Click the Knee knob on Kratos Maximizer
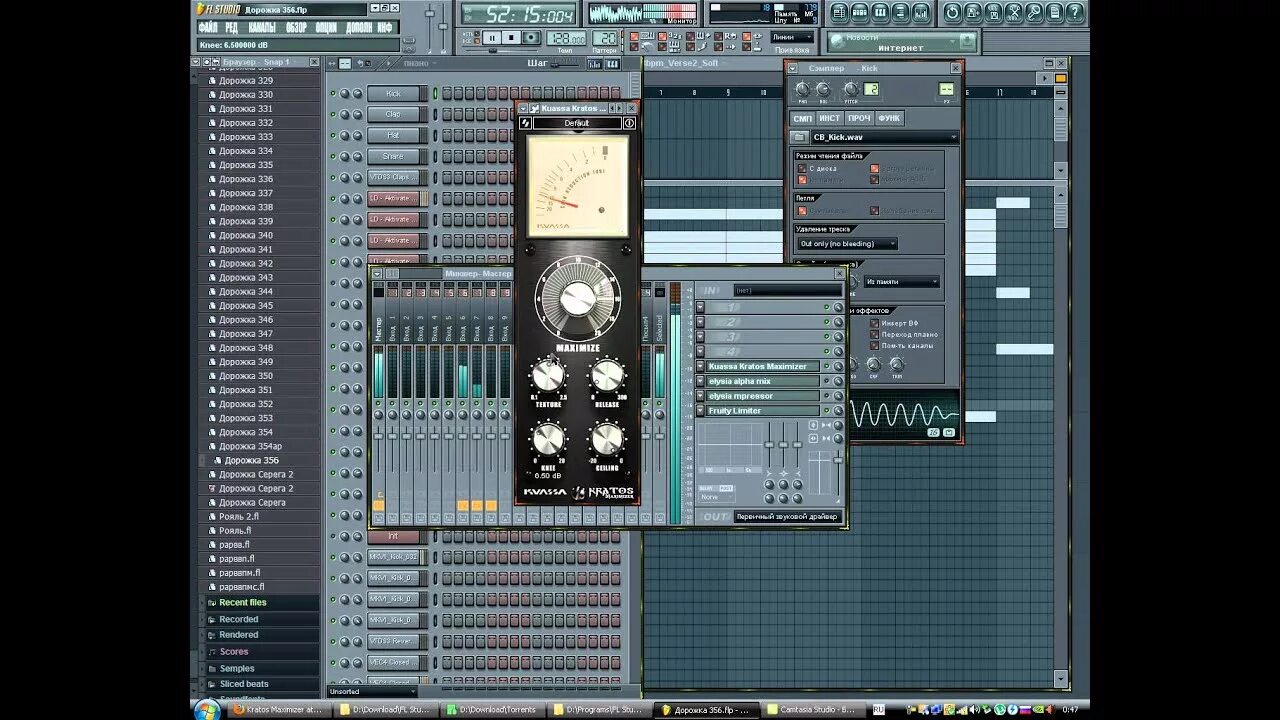Viewport: 1280px width, 720px height. [x=548, y=439]
